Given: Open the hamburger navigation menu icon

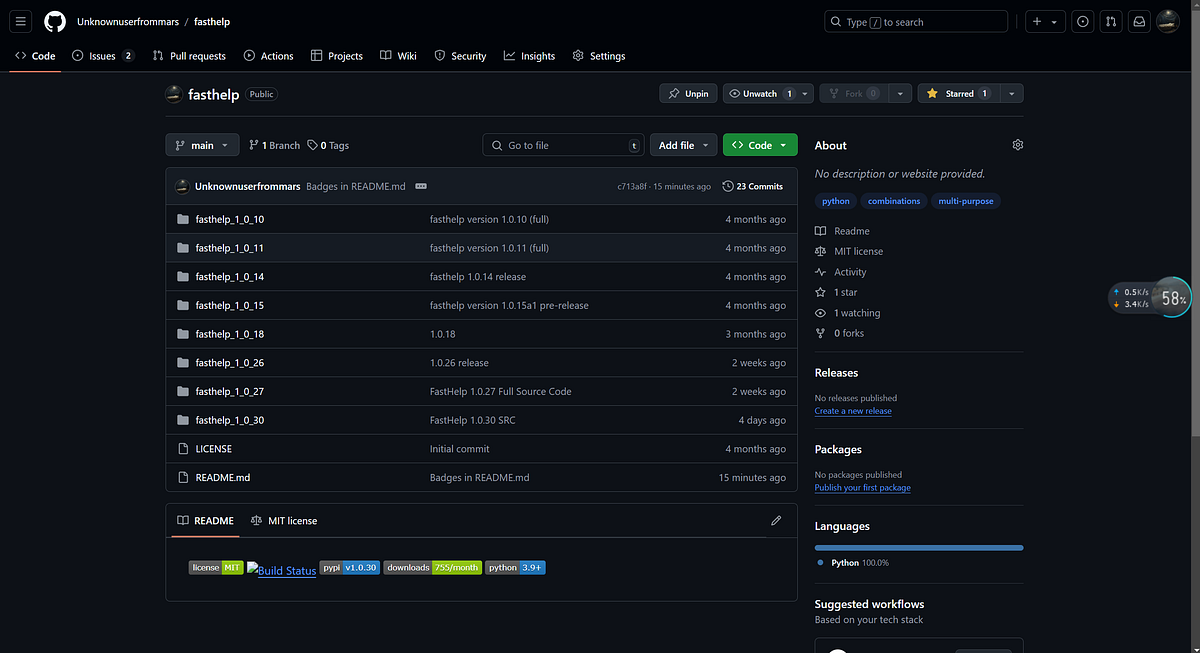Looking at the screenshot, I should 20,20.
